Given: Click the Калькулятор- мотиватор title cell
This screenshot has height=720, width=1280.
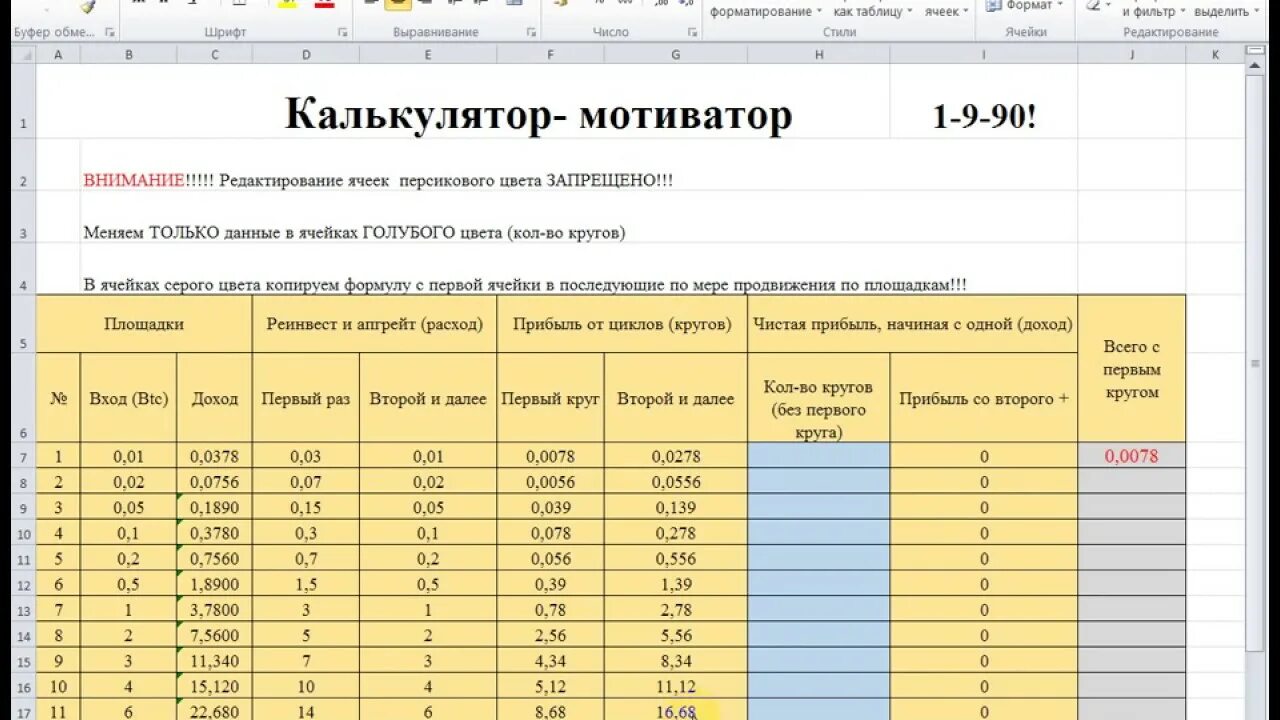Looking at the screenshot, I should (538, 116).
